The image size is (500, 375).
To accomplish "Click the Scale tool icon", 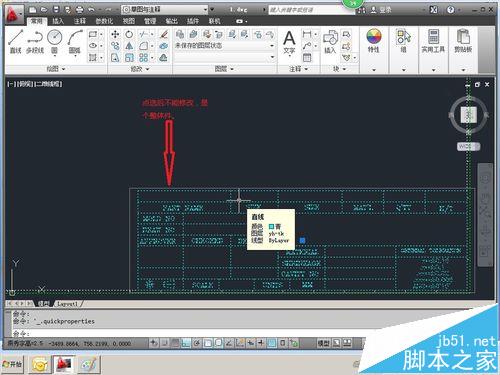I will coord(129,58).
